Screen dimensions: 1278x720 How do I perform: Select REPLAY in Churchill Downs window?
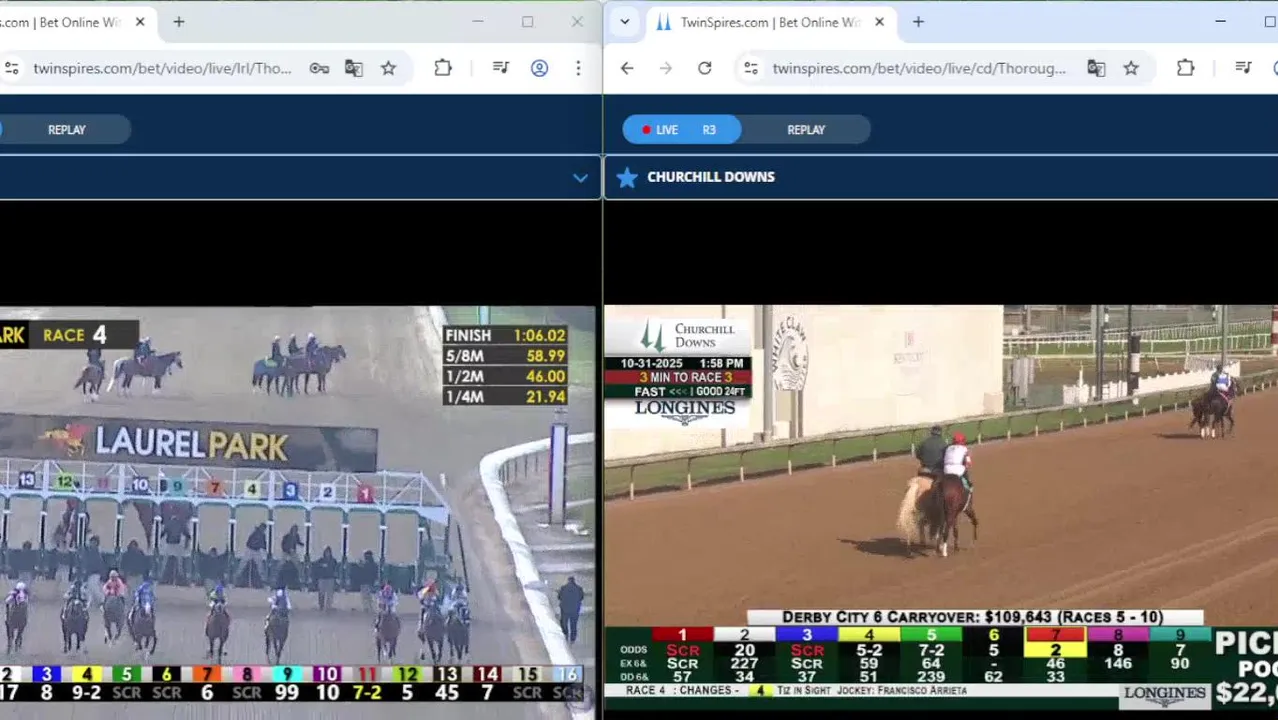(x=806, y=129)
